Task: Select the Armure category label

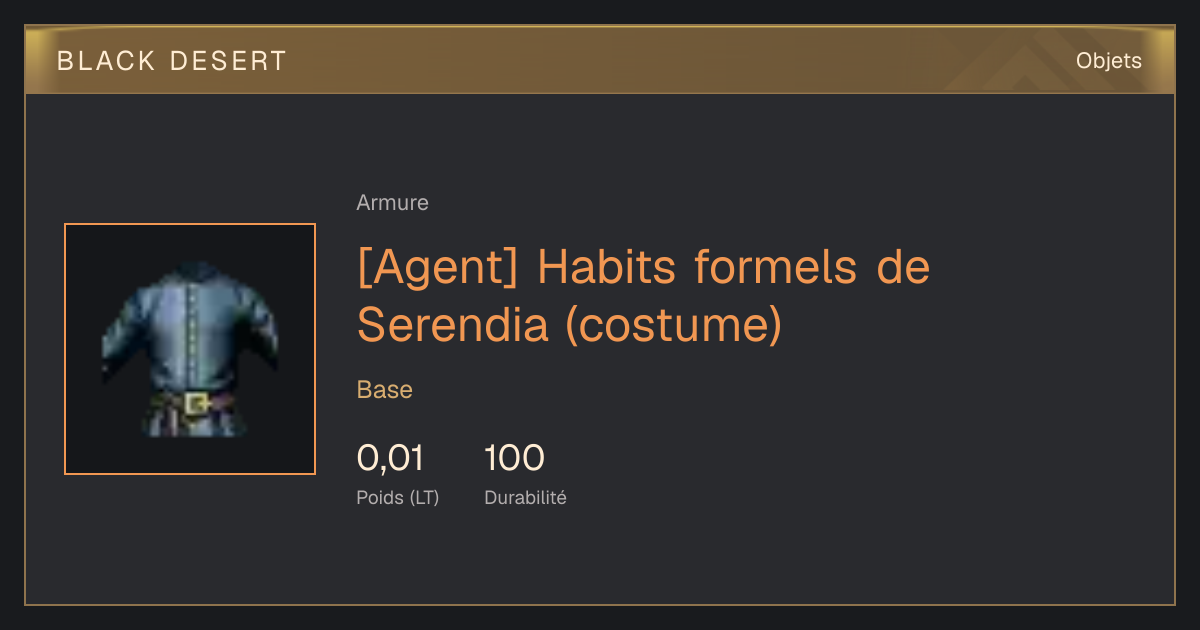Action: tap(392, 203)
